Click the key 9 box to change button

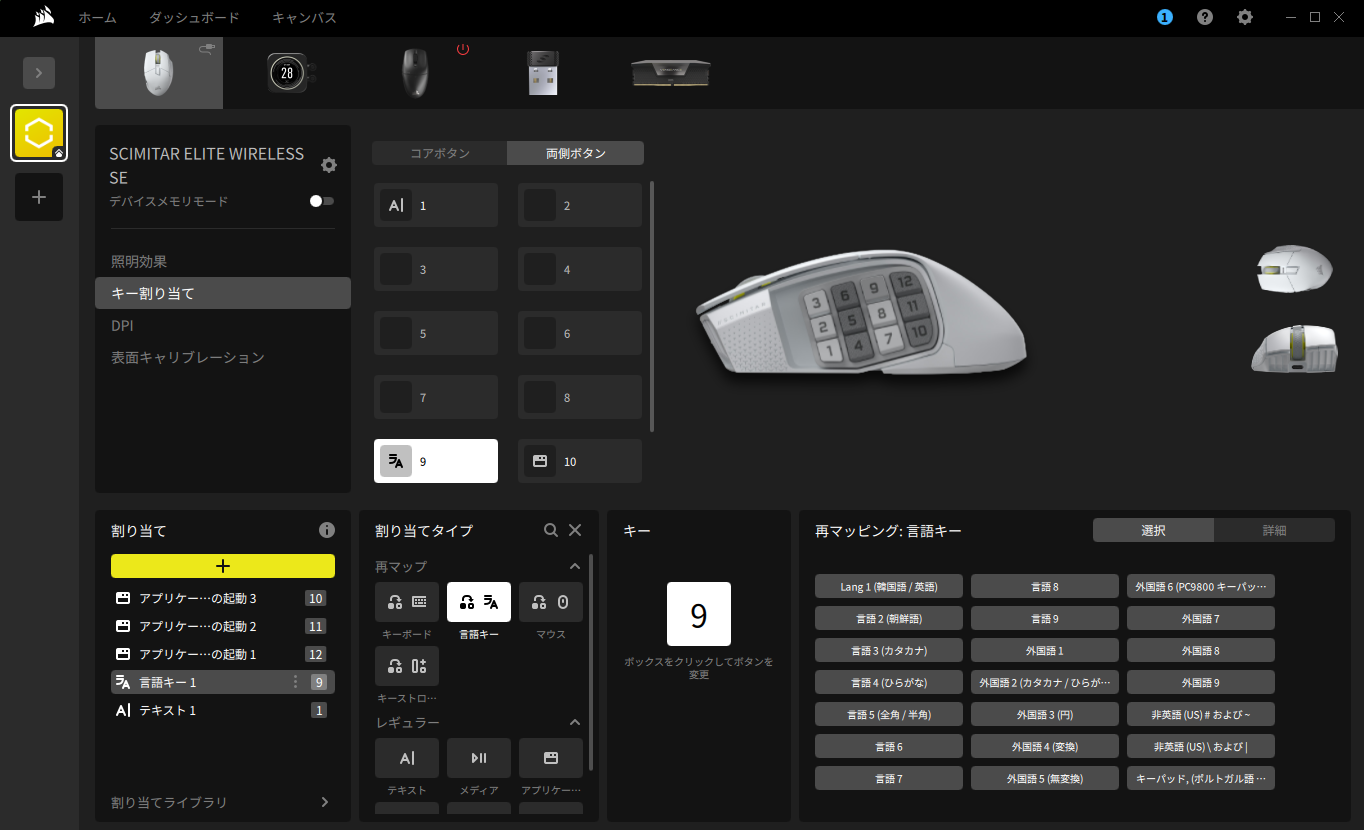[699, 614]
